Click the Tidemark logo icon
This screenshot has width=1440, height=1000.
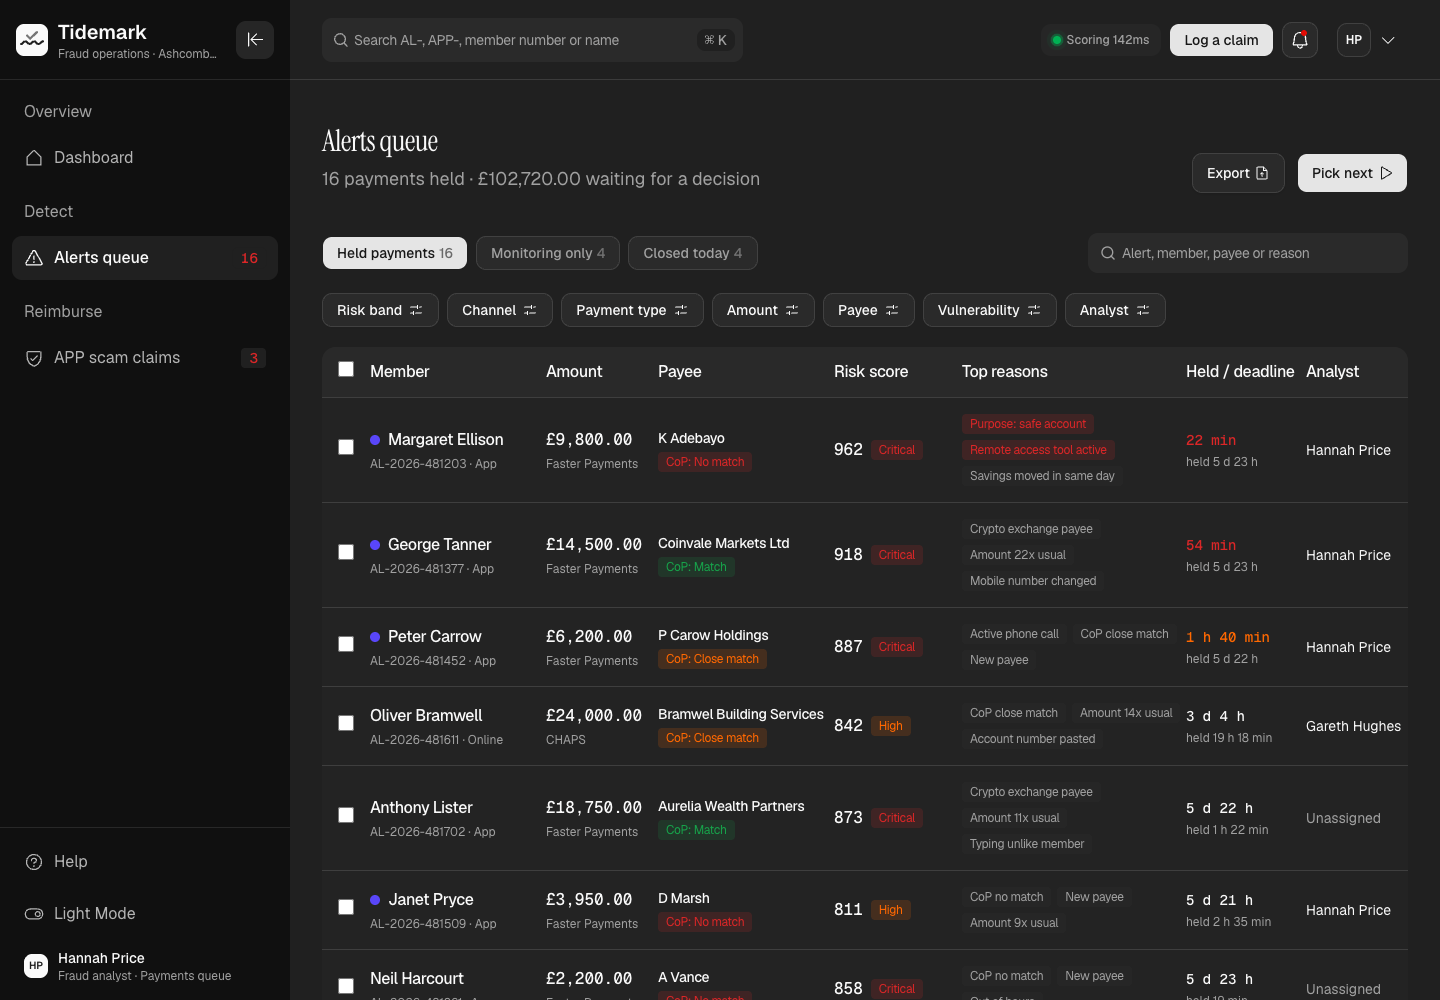pyautogui.click(x=32, y=40)
